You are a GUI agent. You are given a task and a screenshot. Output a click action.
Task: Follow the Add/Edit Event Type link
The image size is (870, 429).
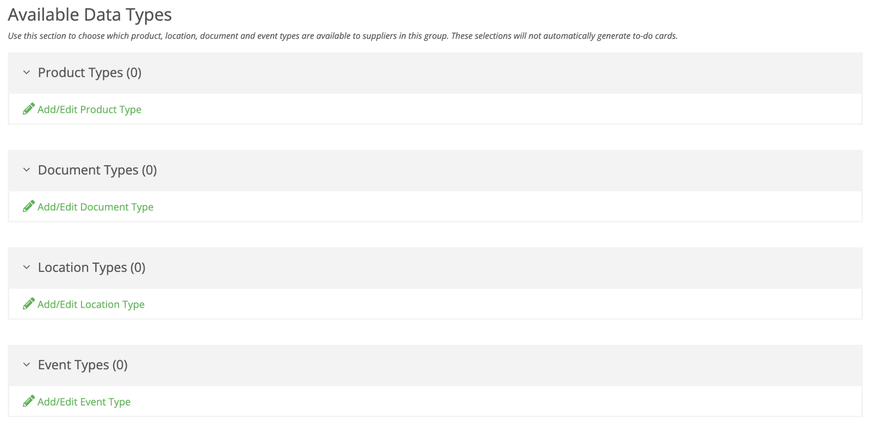84,402
